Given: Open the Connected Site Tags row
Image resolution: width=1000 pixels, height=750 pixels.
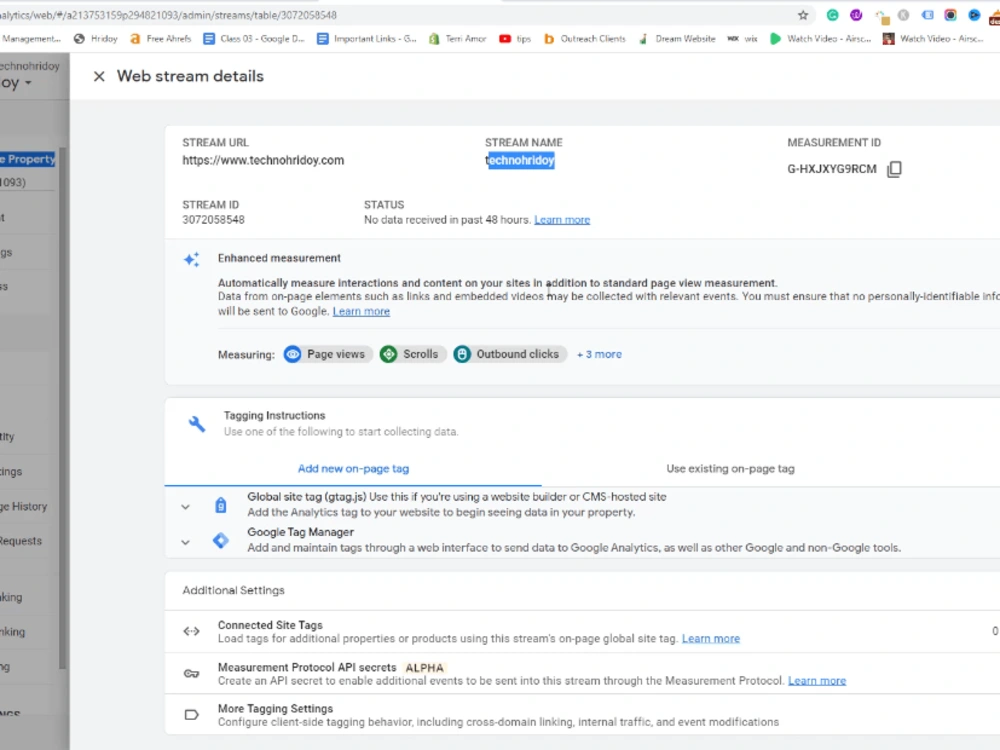Looking at the screenshot, I should click(x=582, y=631).
